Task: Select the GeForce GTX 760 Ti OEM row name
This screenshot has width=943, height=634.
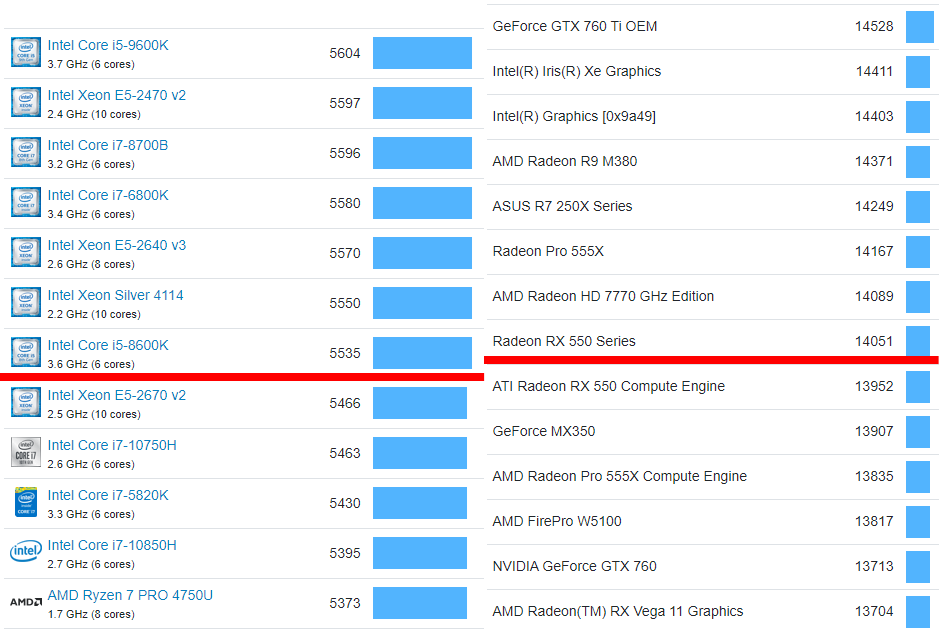Action: pyautogui.click(x=574, y=26)
